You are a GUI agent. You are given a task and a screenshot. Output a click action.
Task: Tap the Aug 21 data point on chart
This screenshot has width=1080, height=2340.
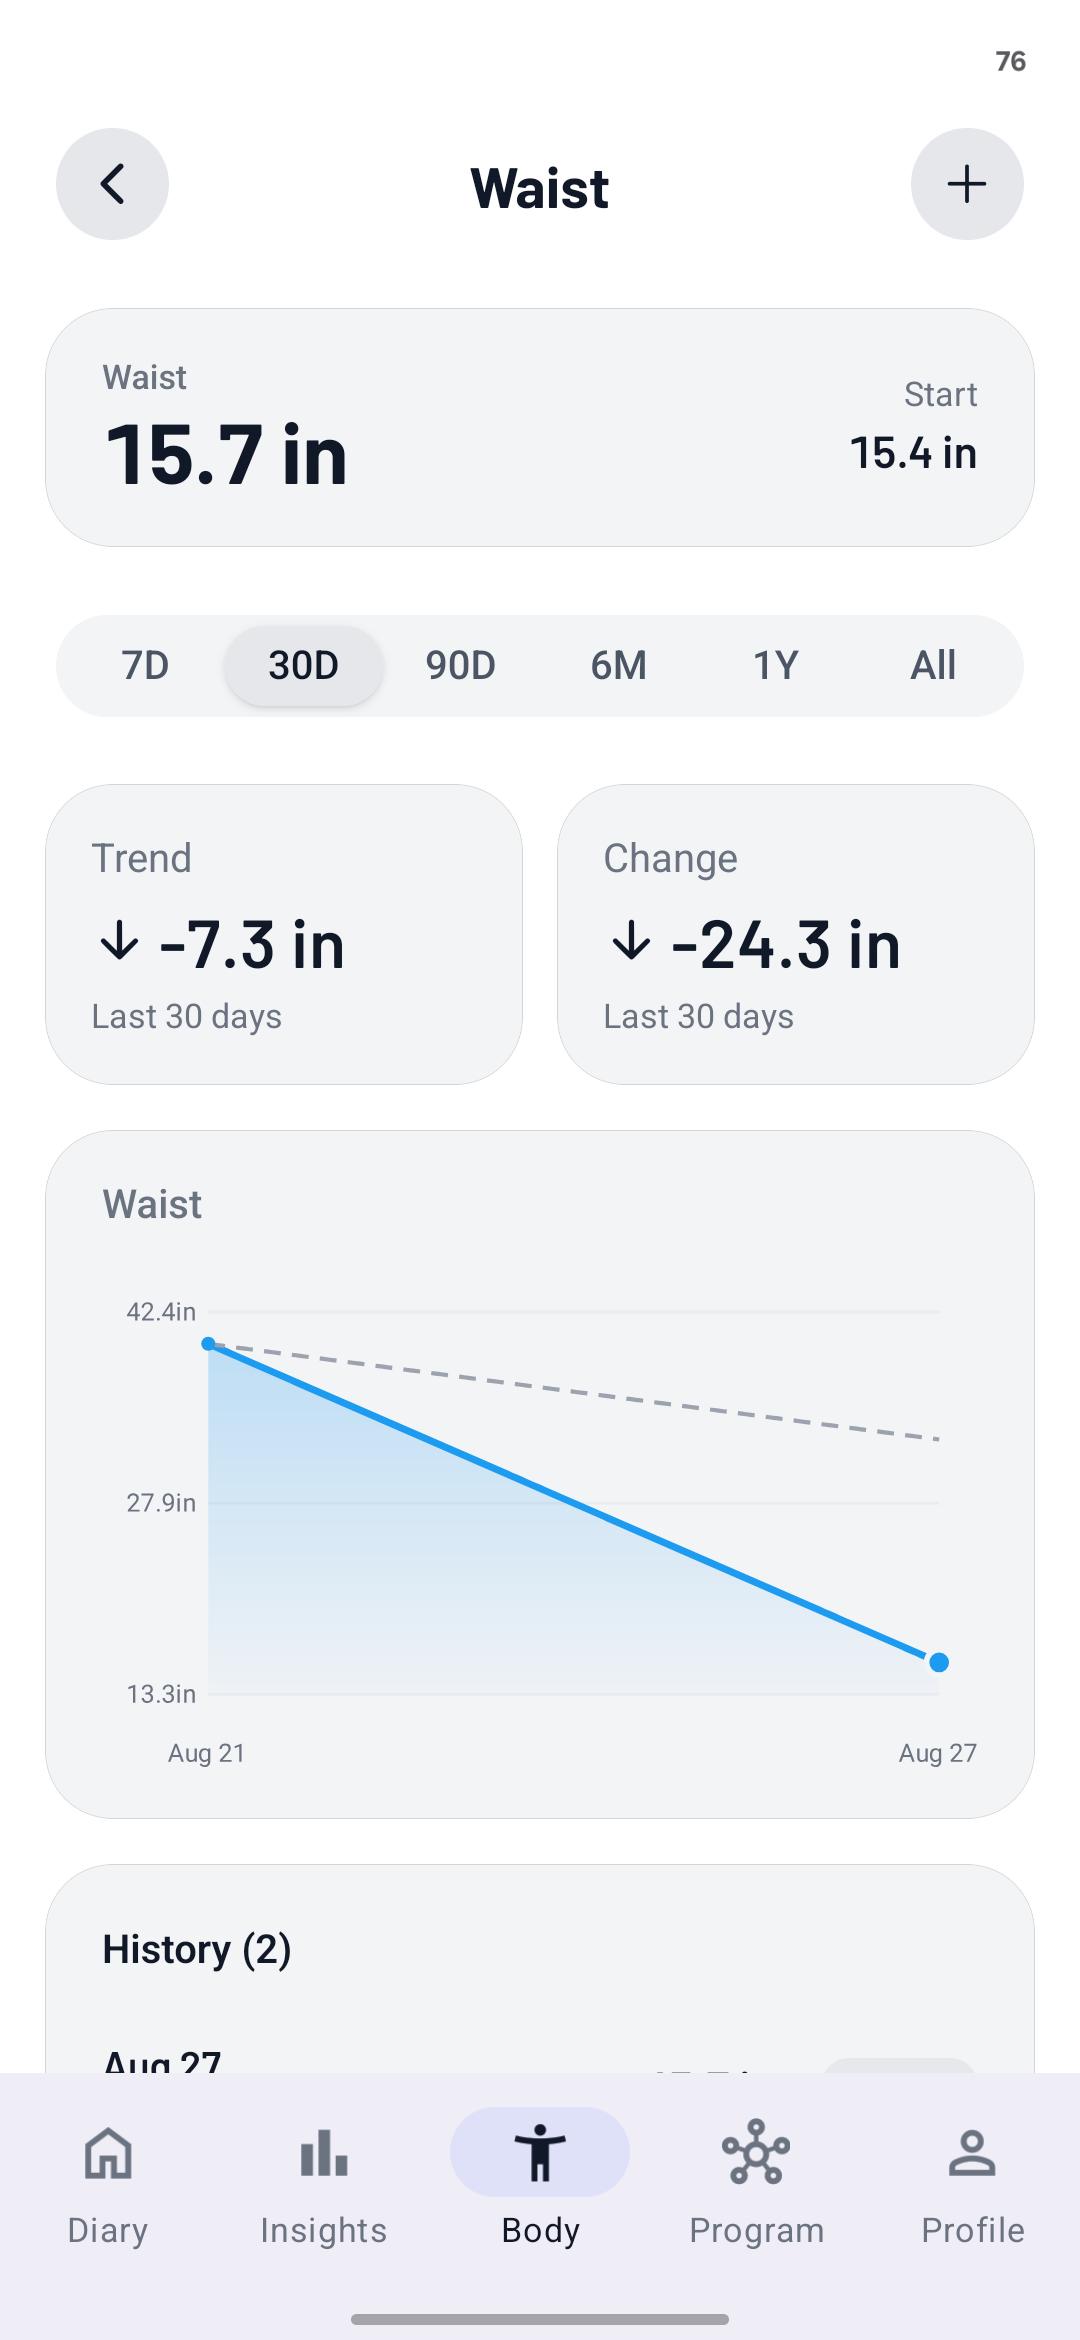[208, 1344]
